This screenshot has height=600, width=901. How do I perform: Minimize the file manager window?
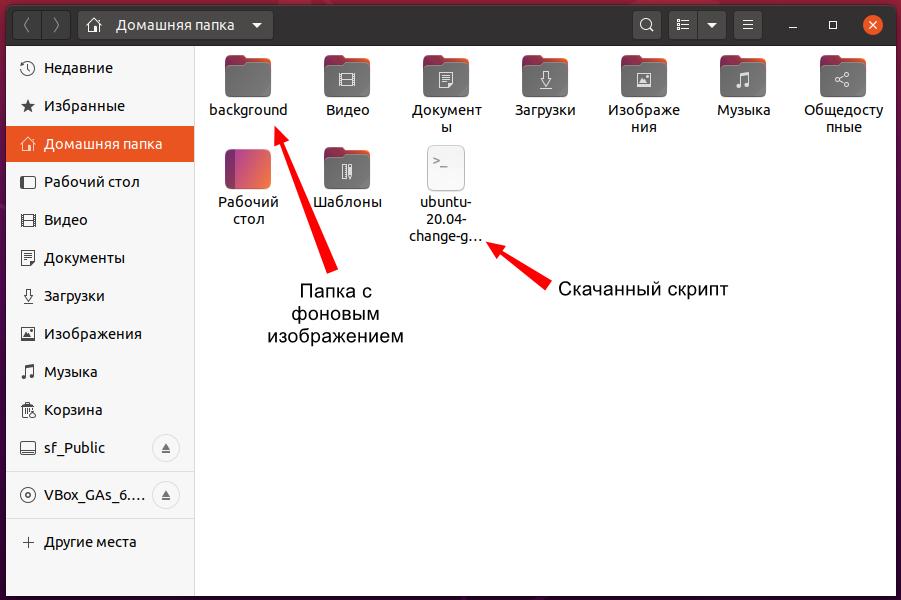click(x=793, y=25)
